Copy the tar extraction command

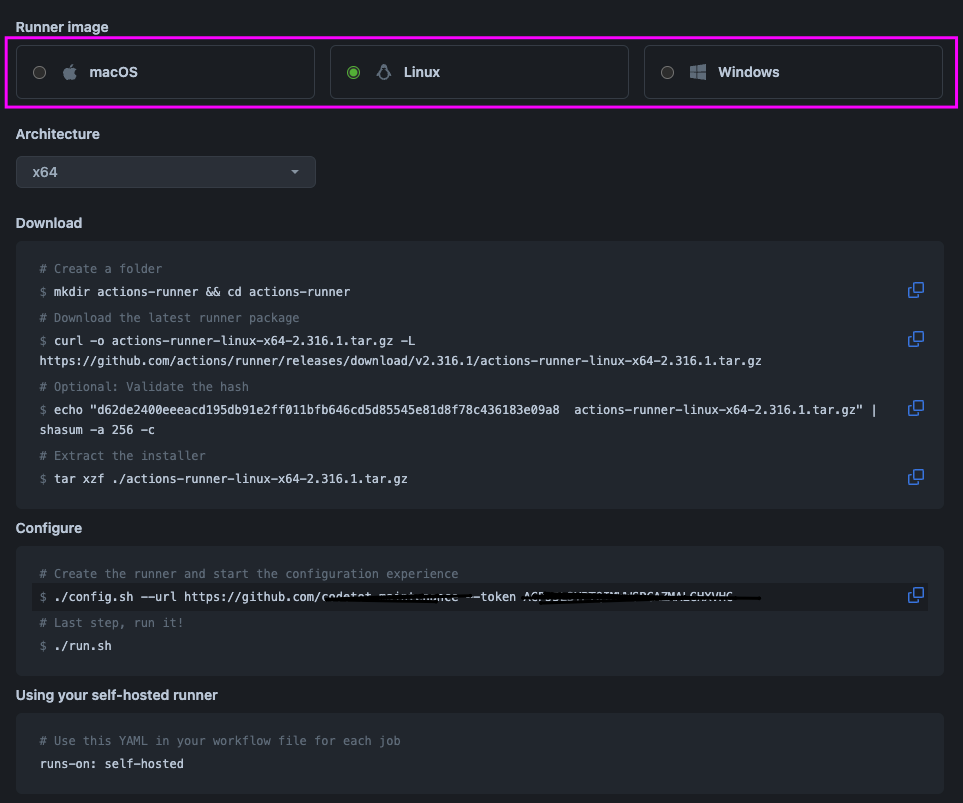915,477
